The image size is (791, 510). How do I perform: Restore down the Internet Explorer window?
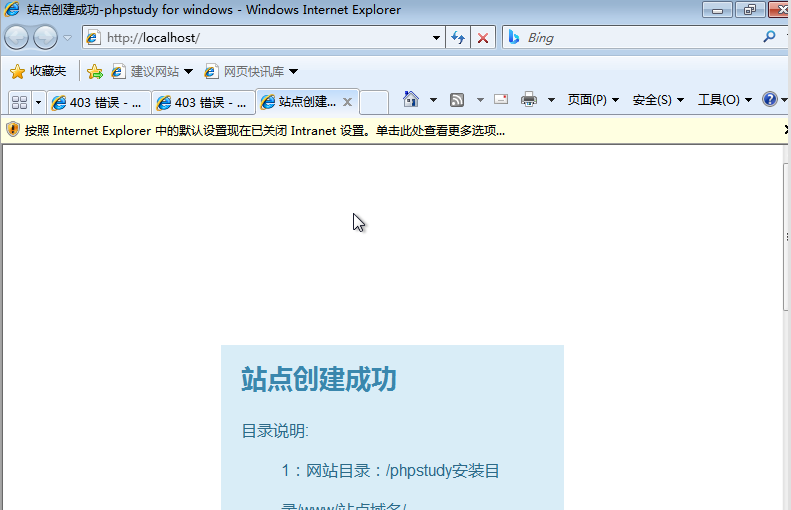tap(750, 10)
